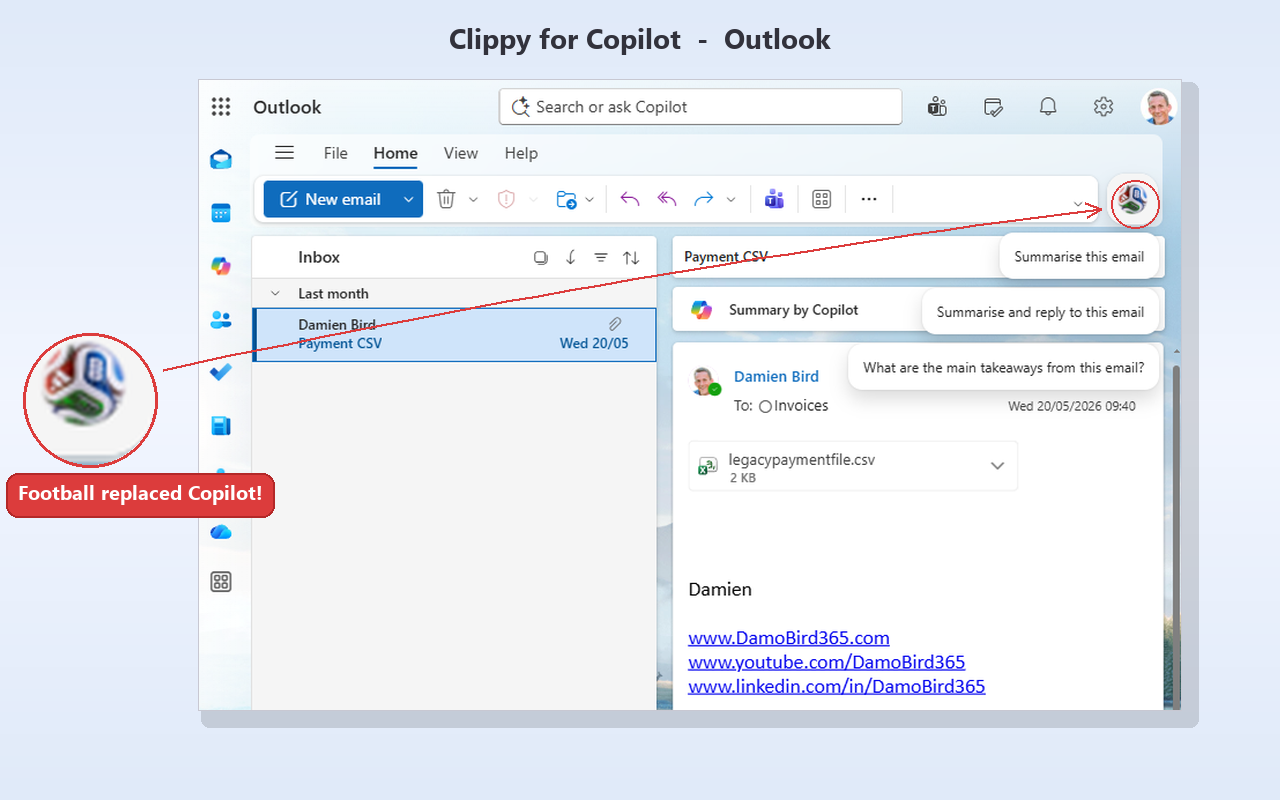1280x800 pixels.
Task: Click the Forward arrow in ribbon
Action: [704, 199]
